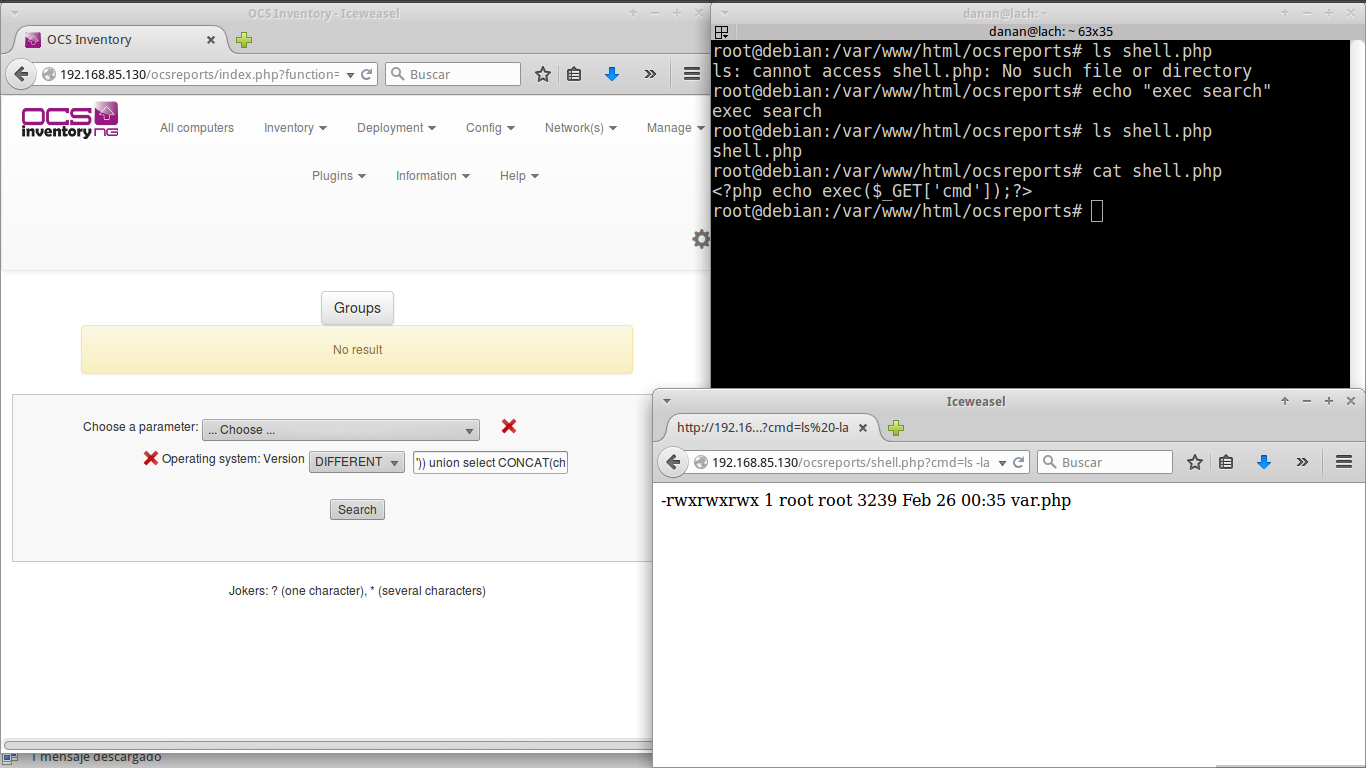Bookmark shell.php page with star icon
1366x768 pixels.
tap(1194, 462)
